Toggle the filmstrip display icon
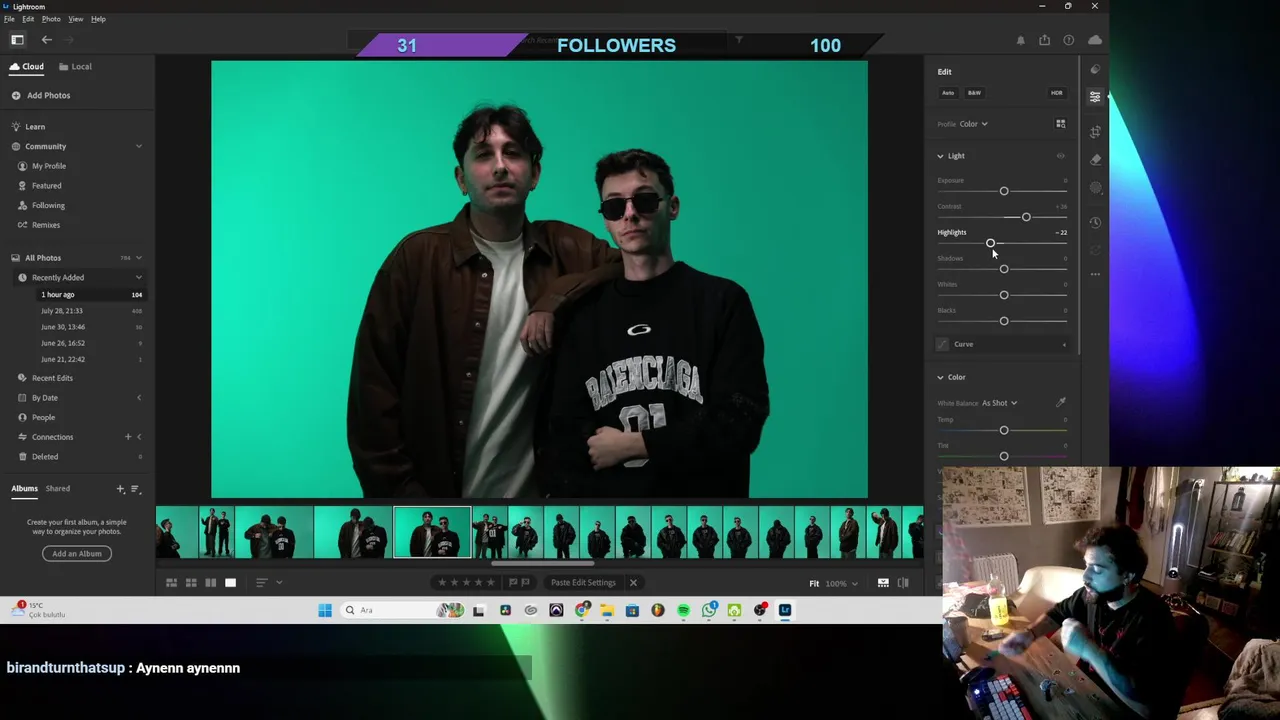Viewport: 1280px width, 720px height. [x=883, y=583]
